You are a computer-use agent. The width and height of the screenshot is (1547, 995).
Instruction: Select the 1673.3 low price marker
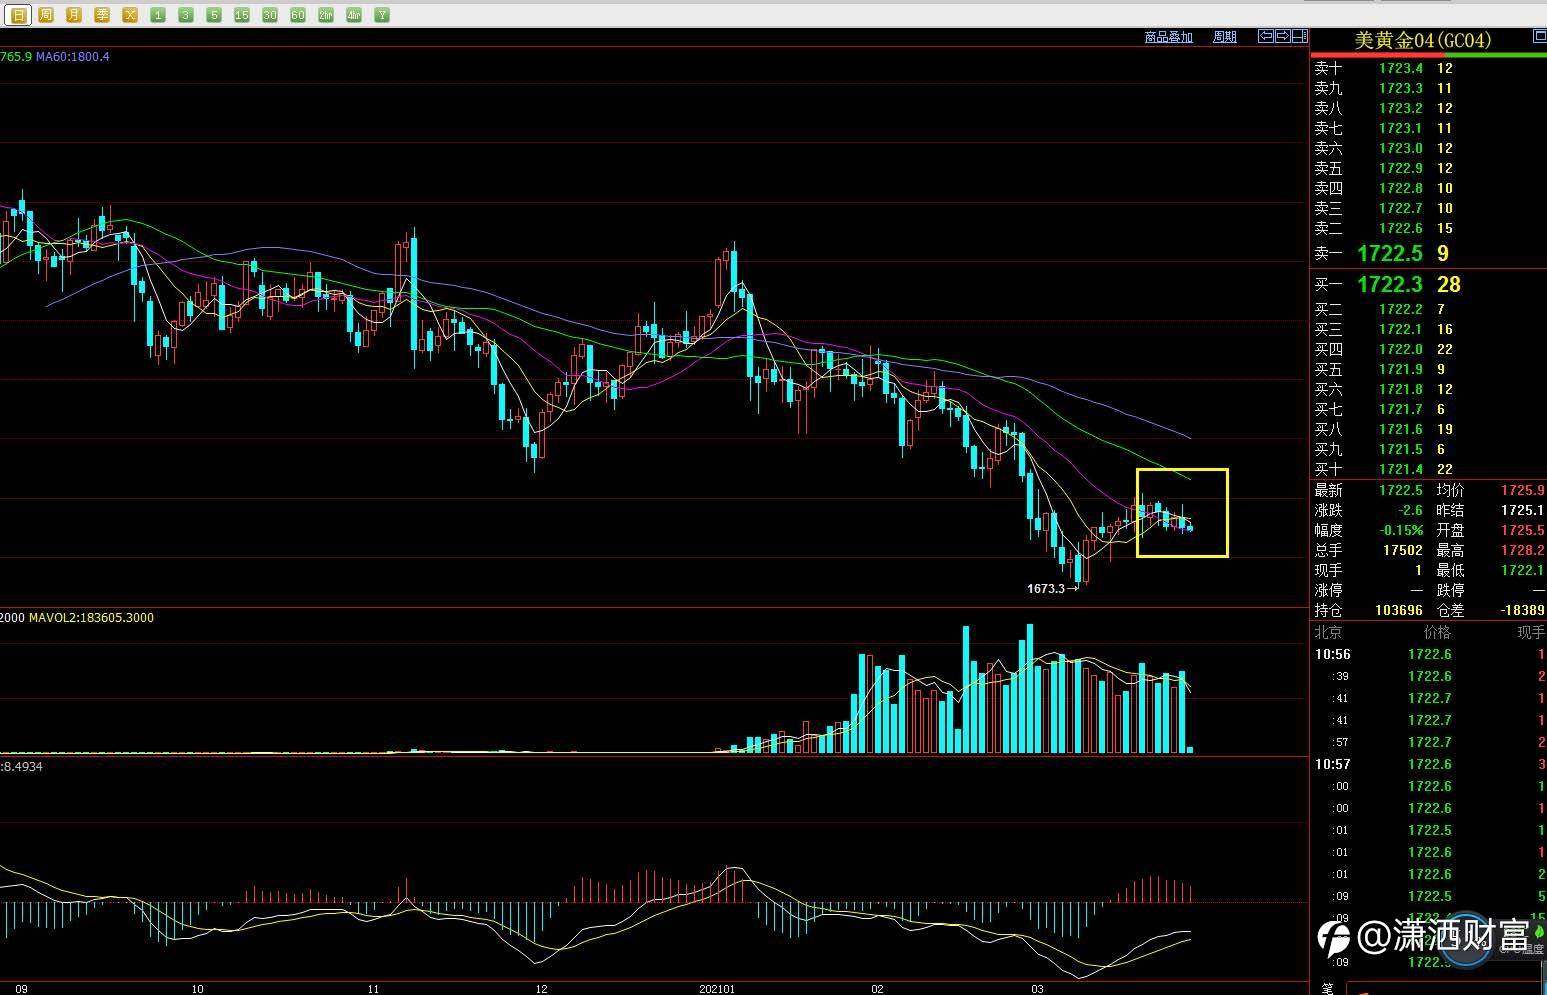point(1053,588)
